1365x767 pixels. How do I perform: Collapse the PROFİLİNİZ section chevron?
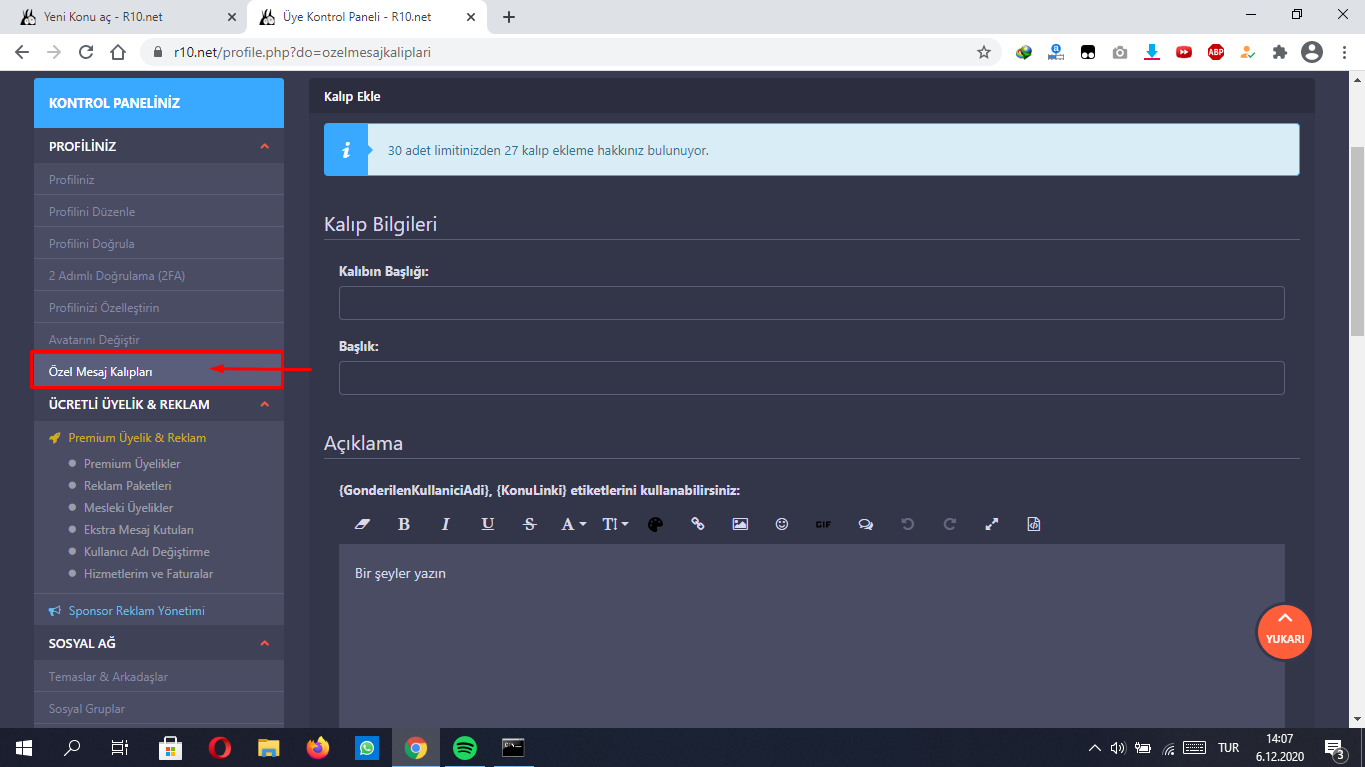[x=265, y=147]
